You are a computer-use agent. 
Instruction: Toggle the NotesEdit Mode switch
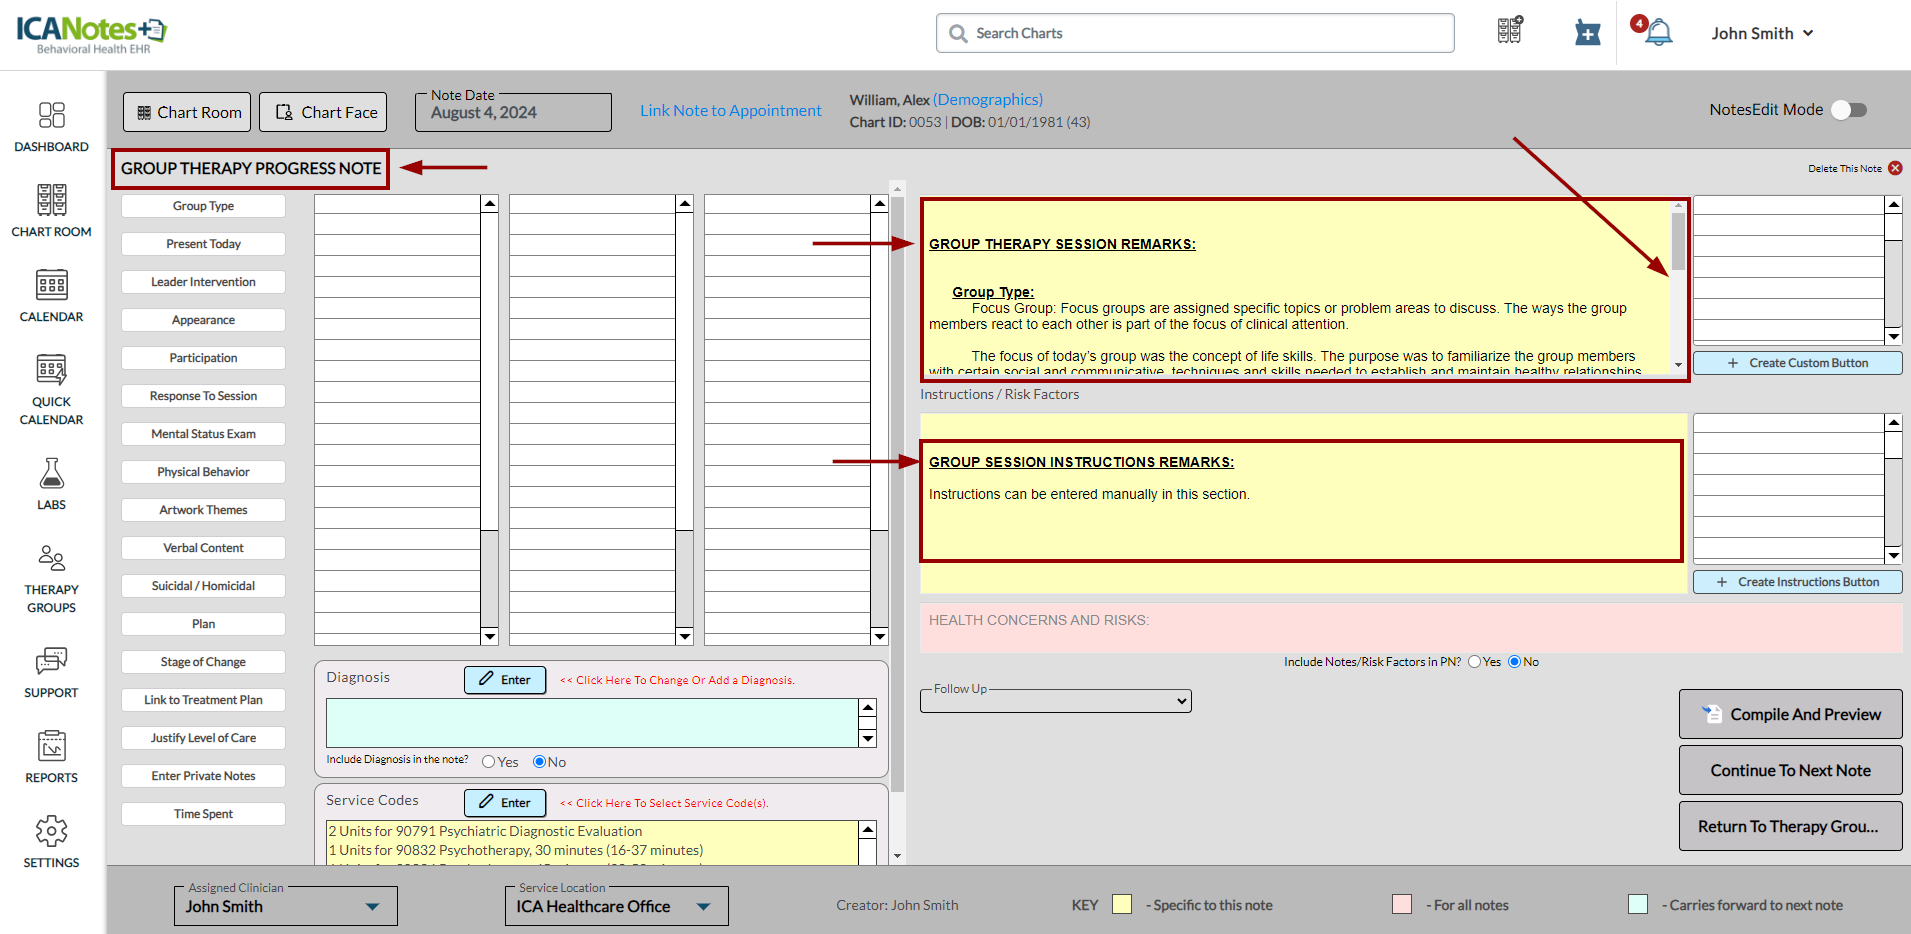(1849, 110)
